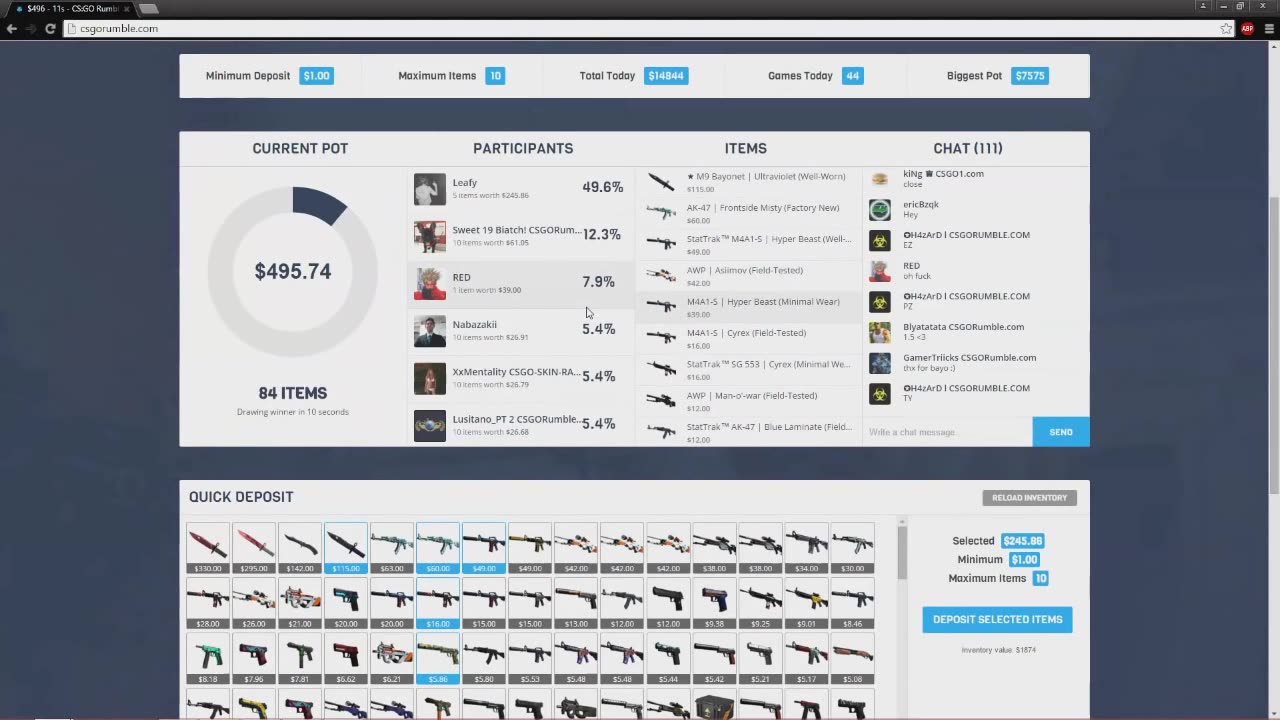The width and height of the screenshot is (1280, 720).
Task: Click Leafy's participant avatar
Action: [x=430, y=189]
